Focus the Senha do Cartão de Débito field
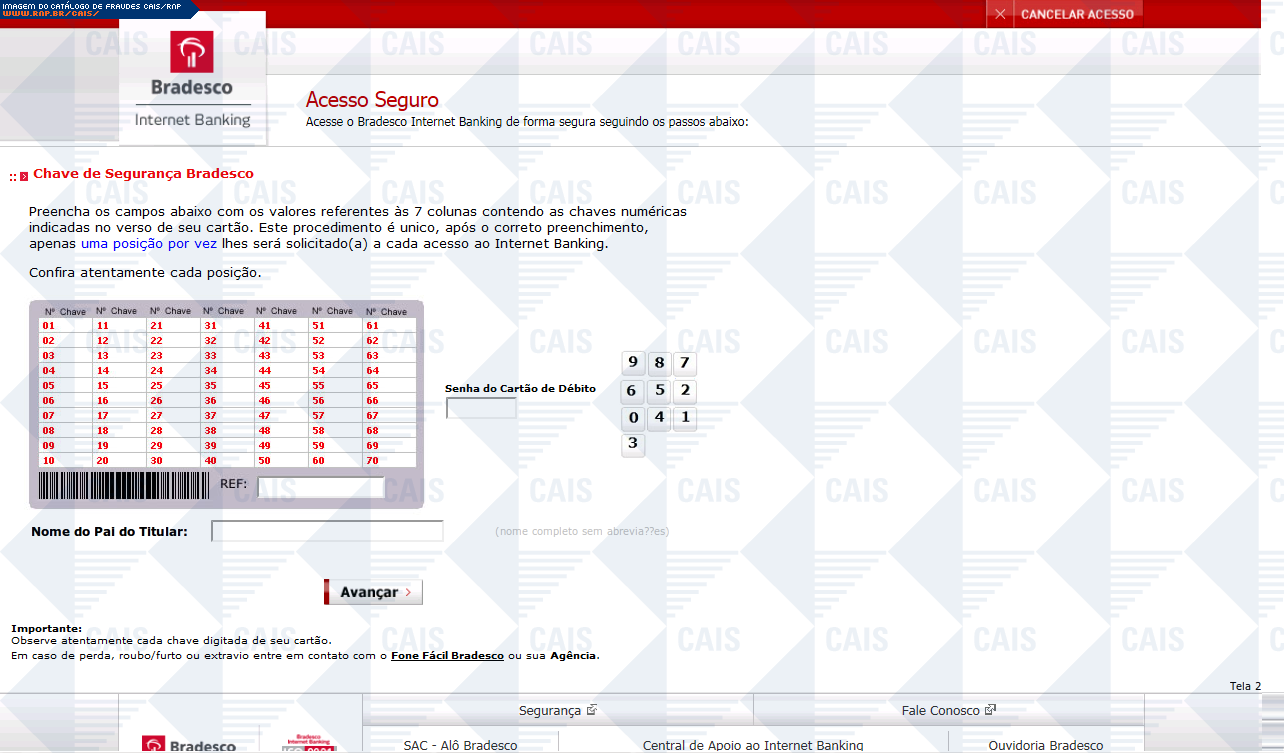 tap(481, 408)
